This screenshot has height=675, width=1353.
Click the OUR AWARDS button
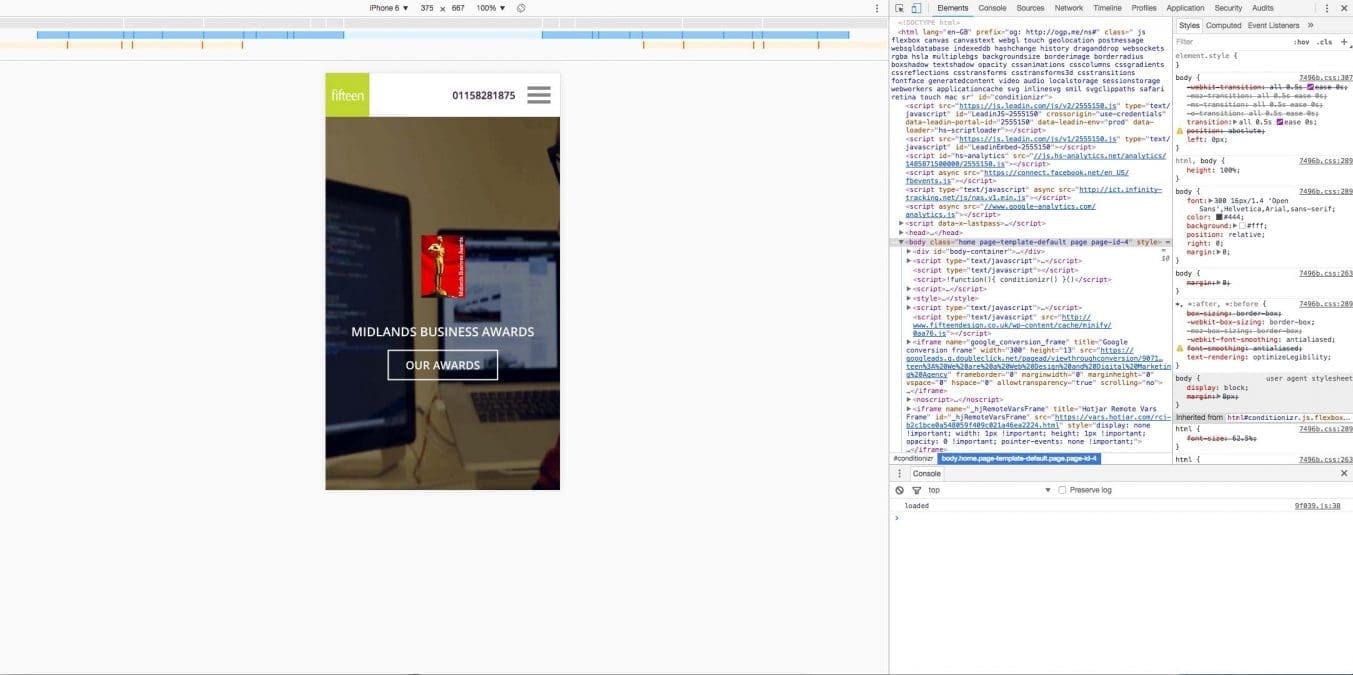[442, 365]
